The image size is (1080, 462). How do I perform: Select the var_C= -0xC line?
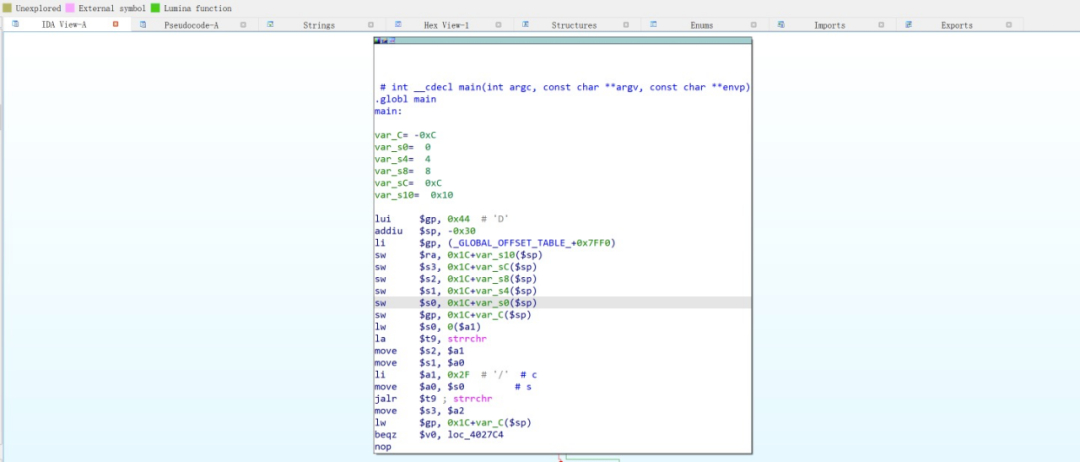click(x=405, y=135)
